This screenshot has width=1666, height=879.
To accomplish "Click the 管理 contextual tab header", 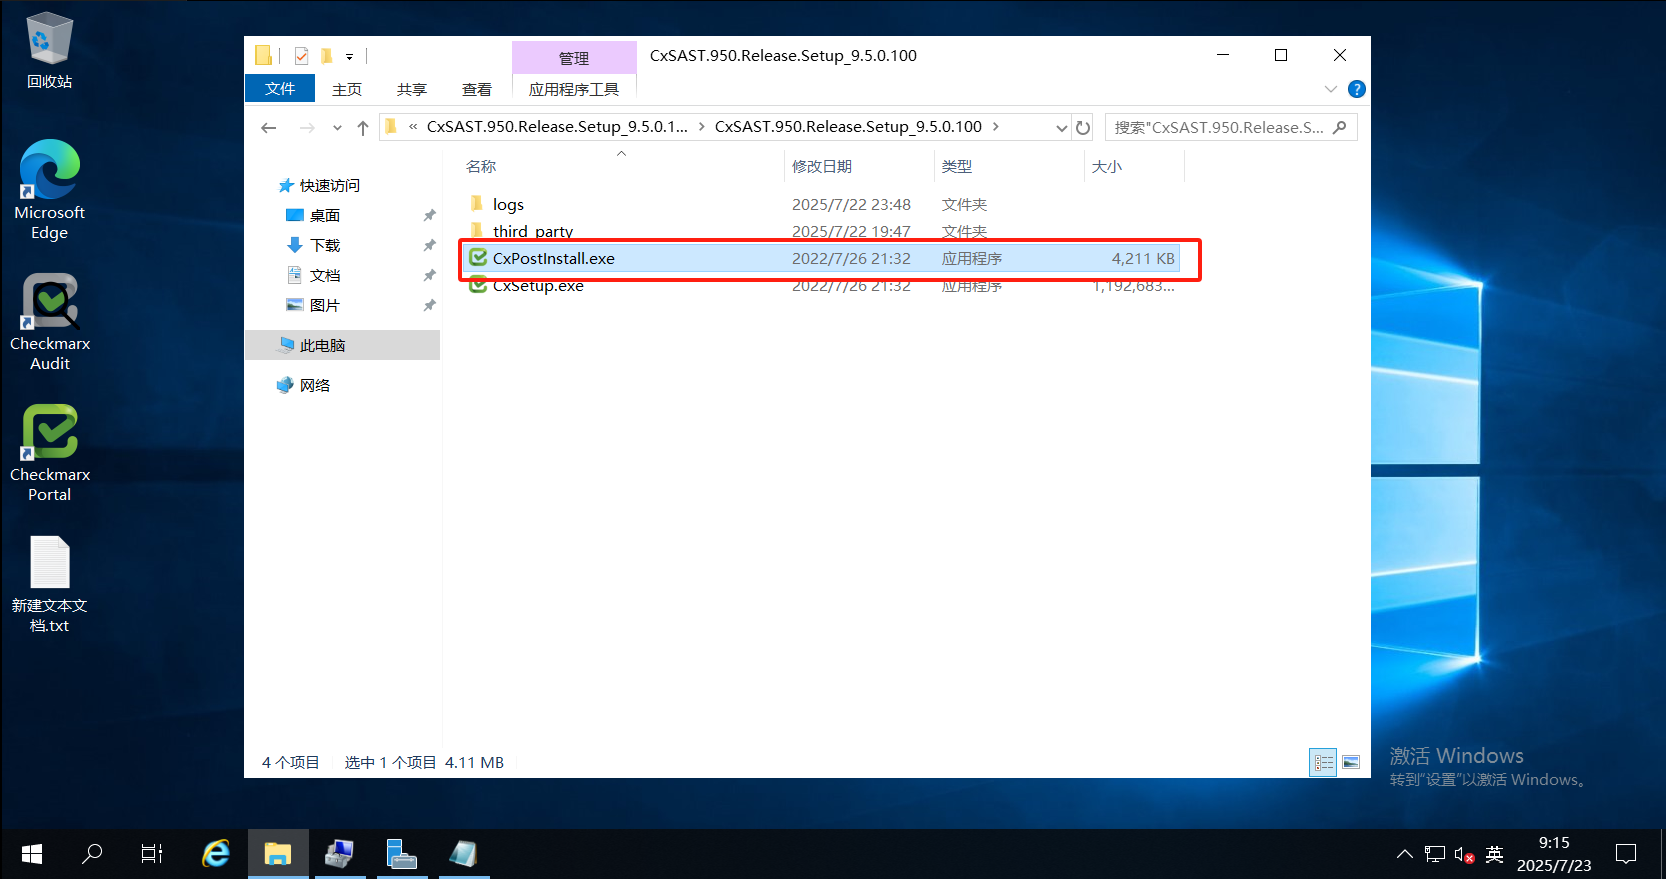I will tap(574, 58).
